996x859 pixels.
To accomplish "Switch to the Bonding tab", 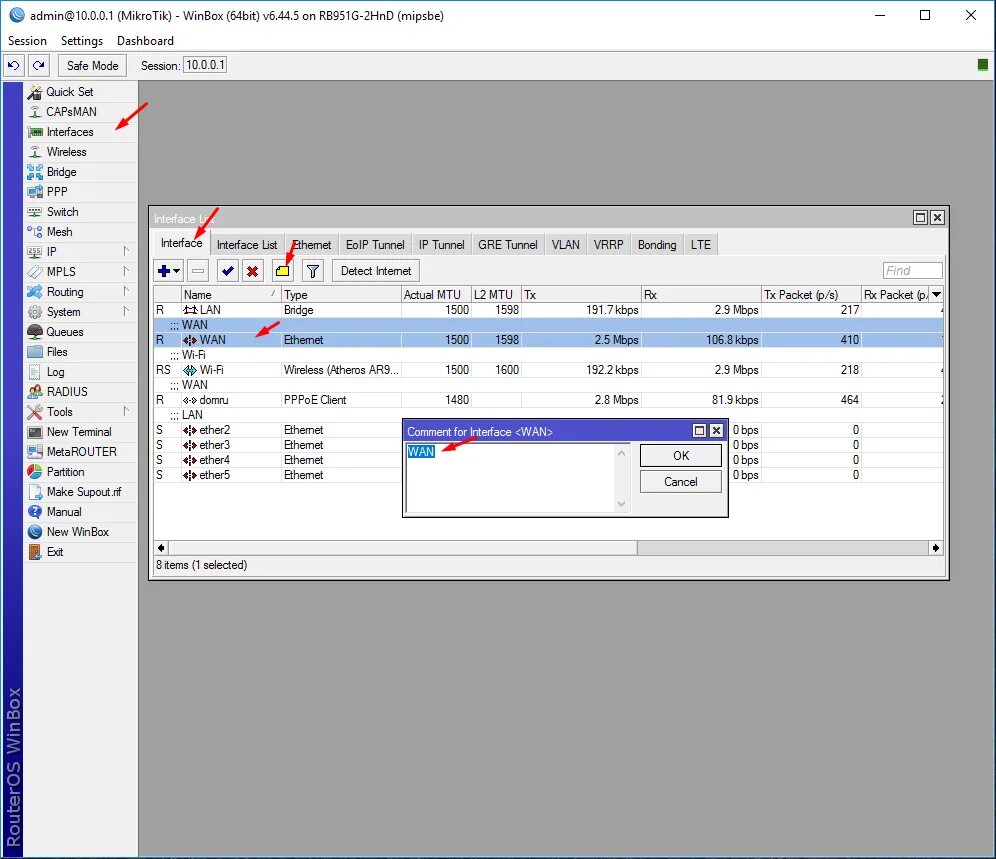I will pyautogui.click(x=657, y=245).
